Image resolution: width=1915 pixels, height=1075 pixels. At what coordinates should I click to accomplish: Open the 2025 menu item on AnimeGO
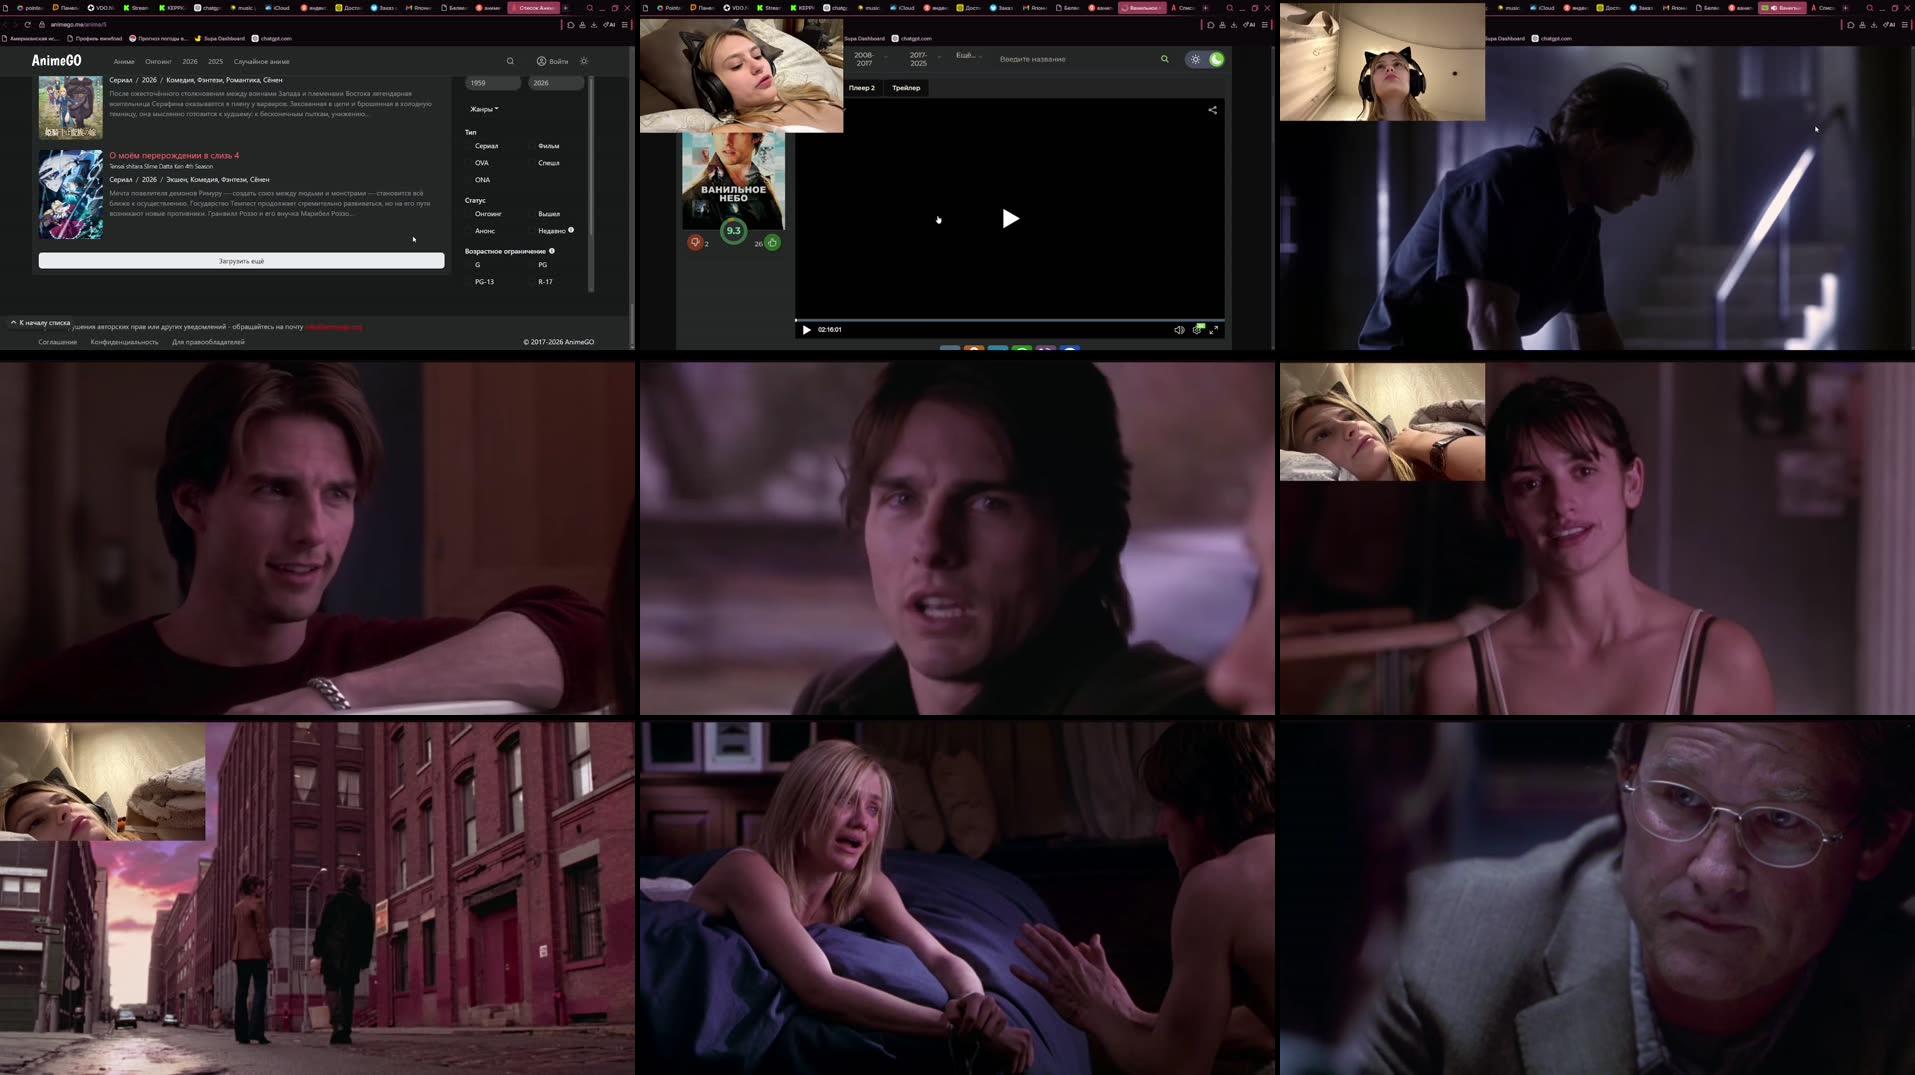point(215,62)
